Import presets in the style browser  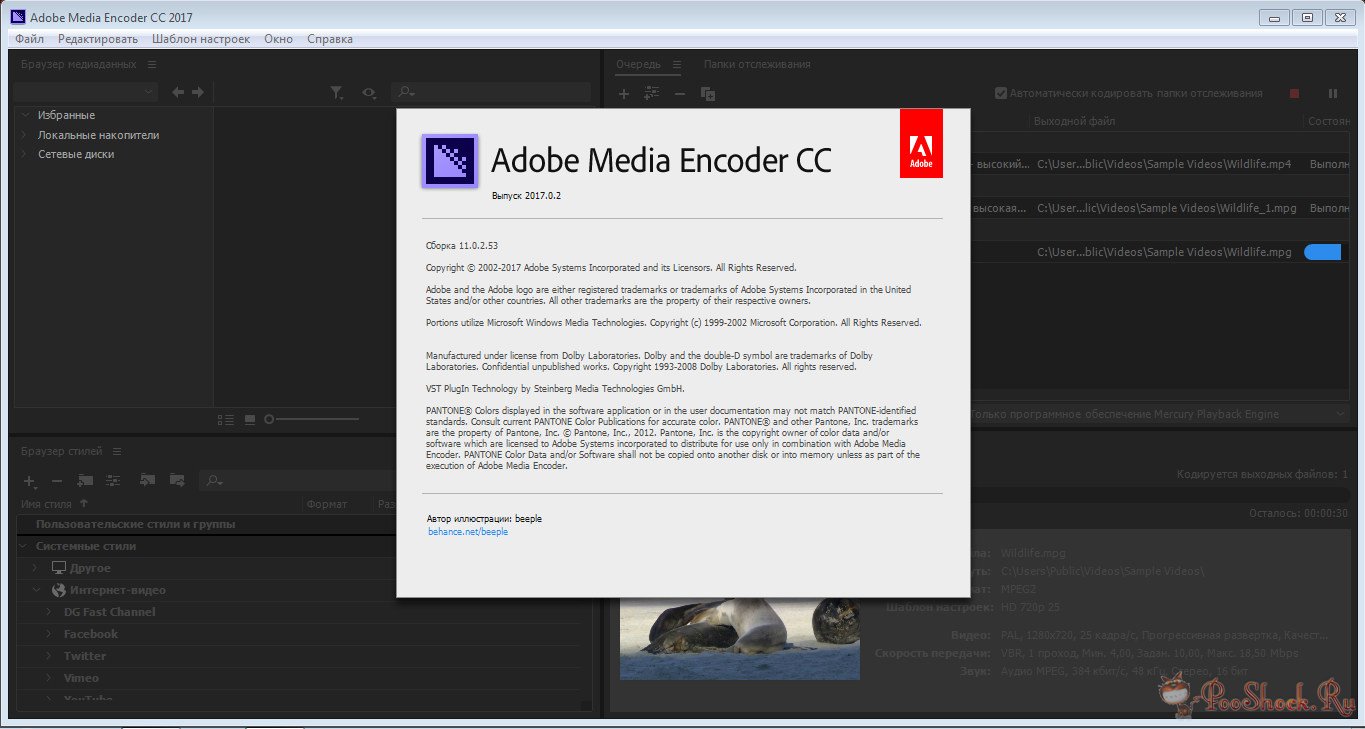(x=148, y=480)
